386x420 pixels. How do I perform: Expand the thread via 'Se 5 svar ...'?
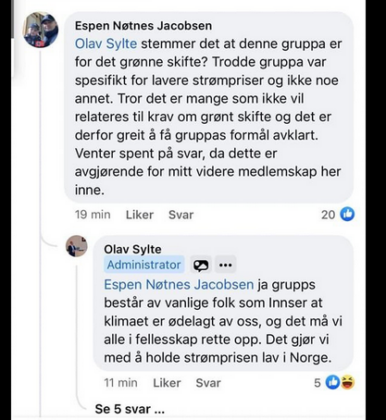[129, 409]
